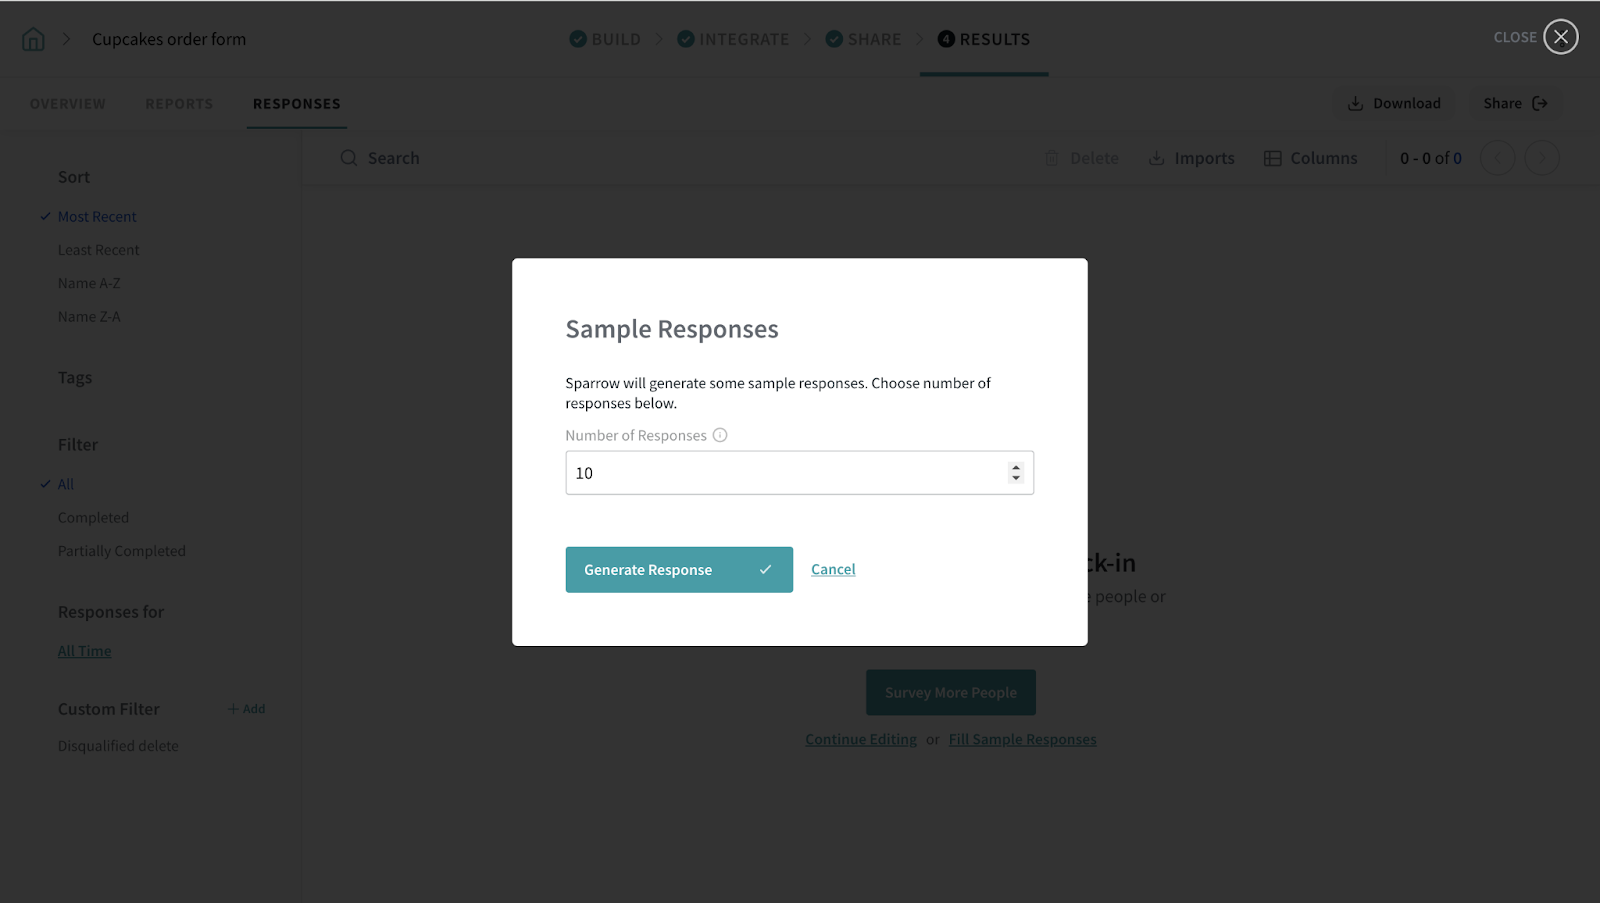
Task: Click the search magnifier icon
Action: pos(349,158)
